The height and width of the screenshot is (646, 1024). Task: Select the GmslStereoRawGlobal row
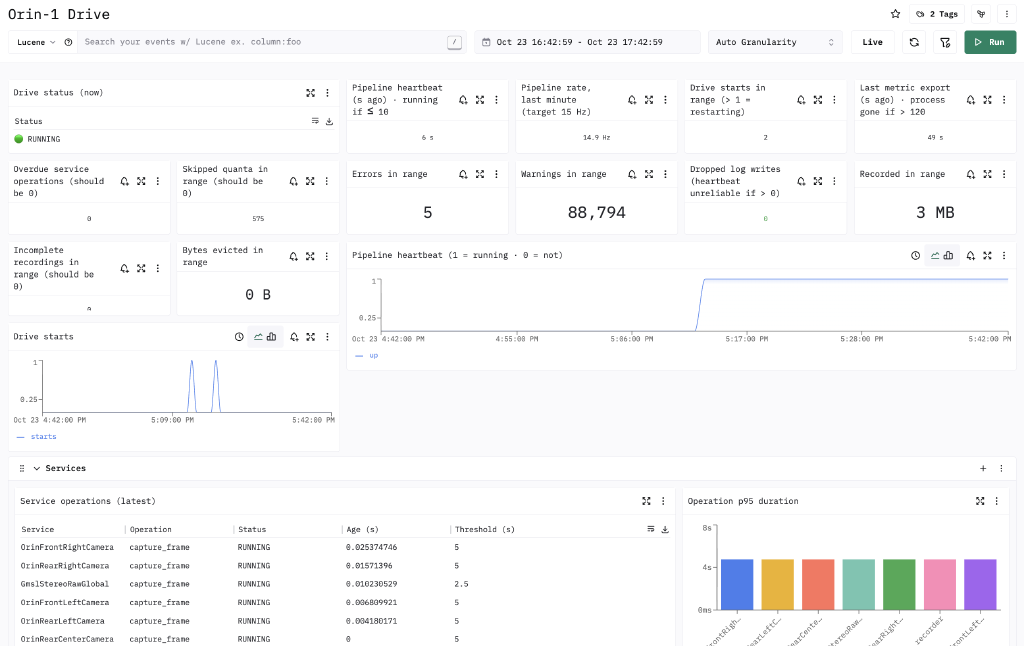pyautogui.click(x=345, y=584)
